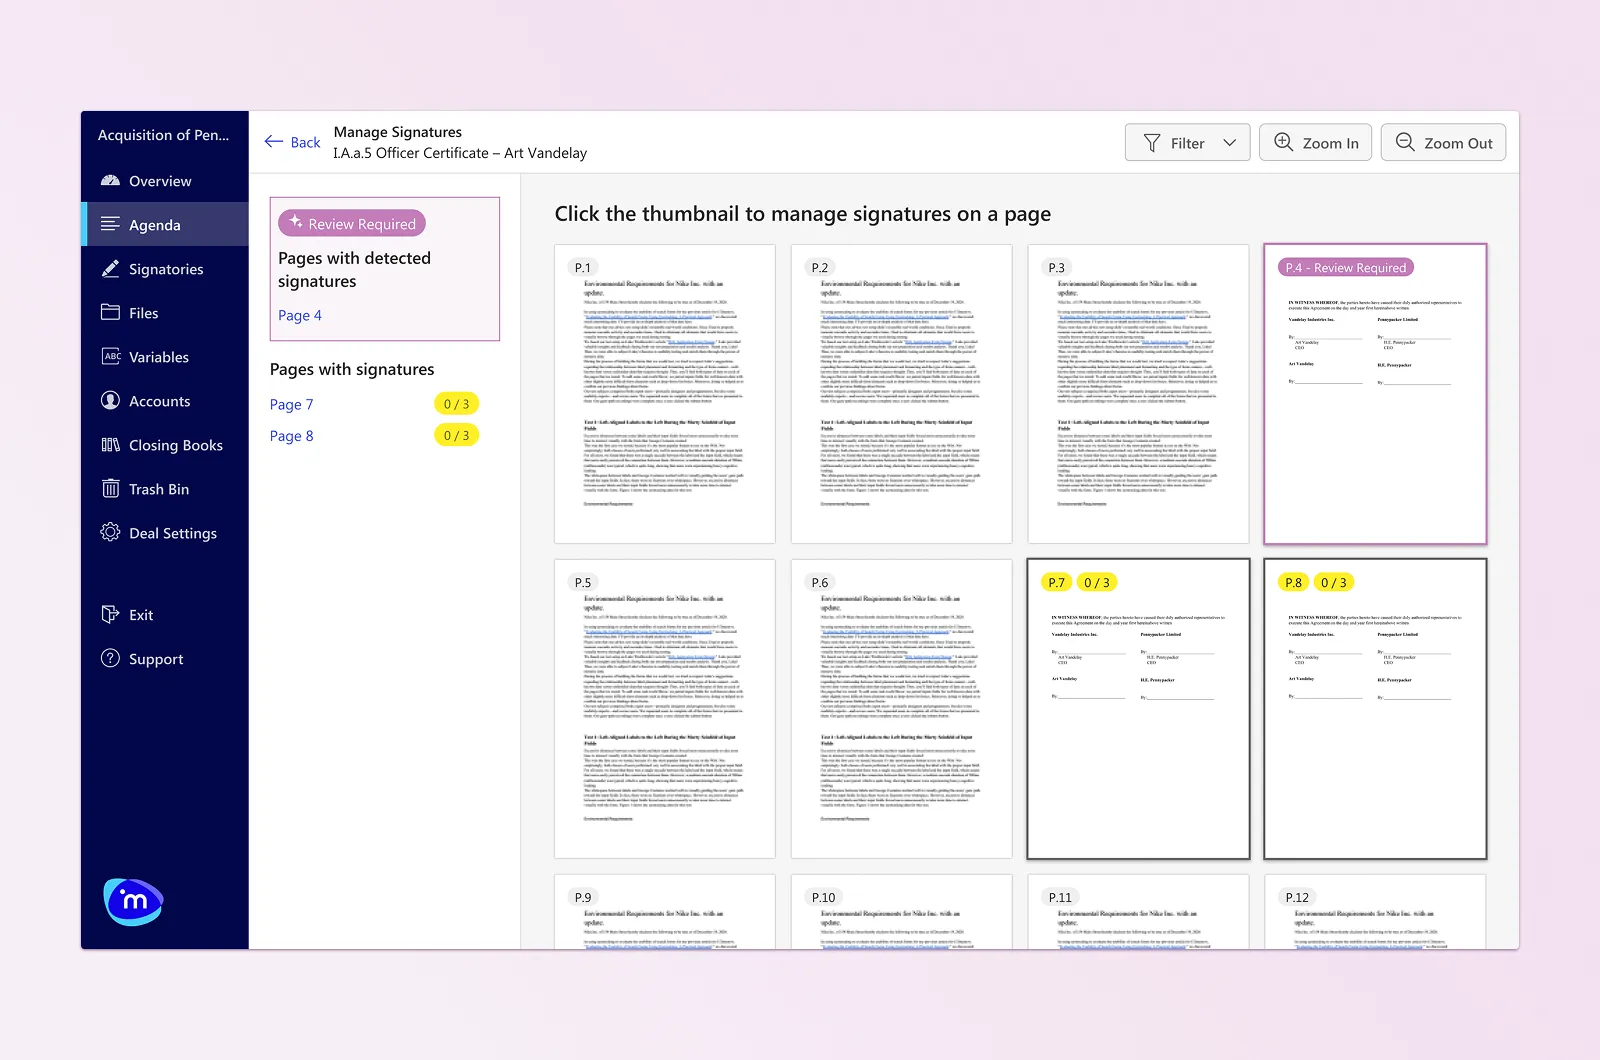Open the P.1 page thumbnail

665,394
